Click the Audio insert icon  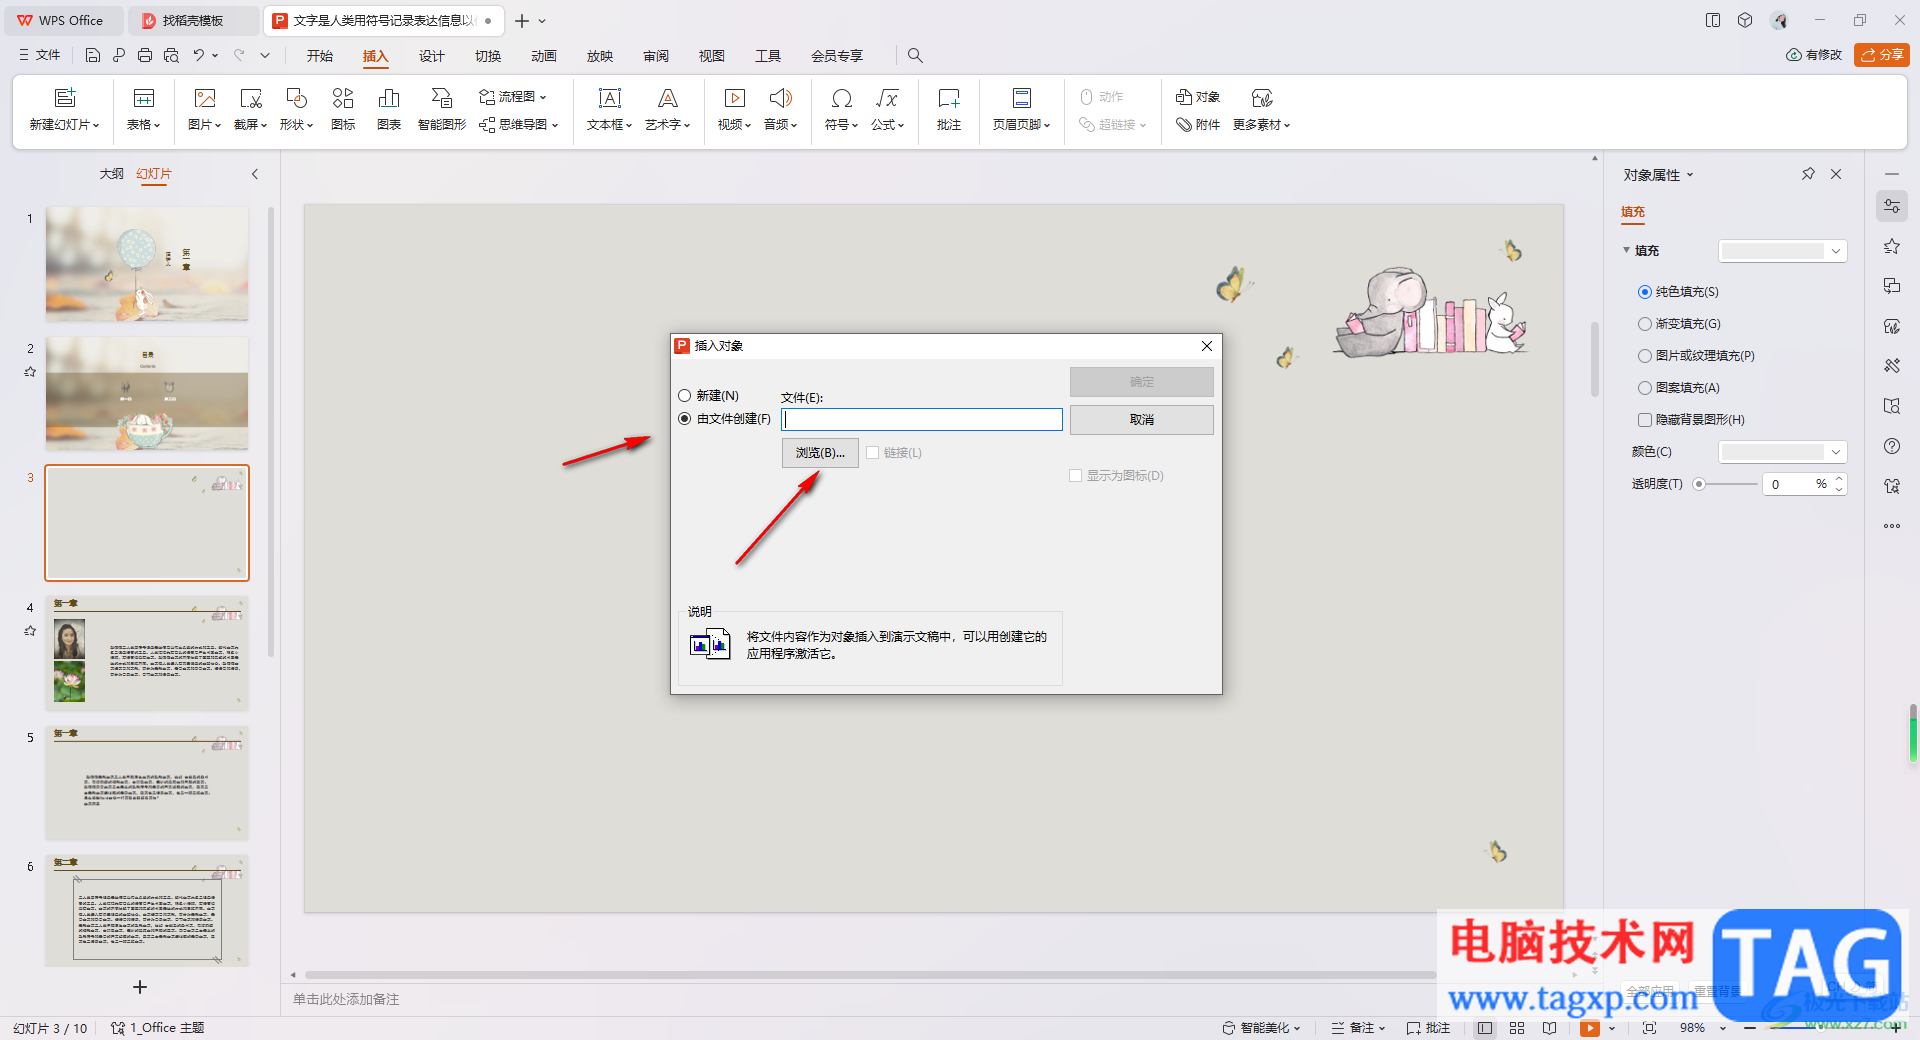780,98
